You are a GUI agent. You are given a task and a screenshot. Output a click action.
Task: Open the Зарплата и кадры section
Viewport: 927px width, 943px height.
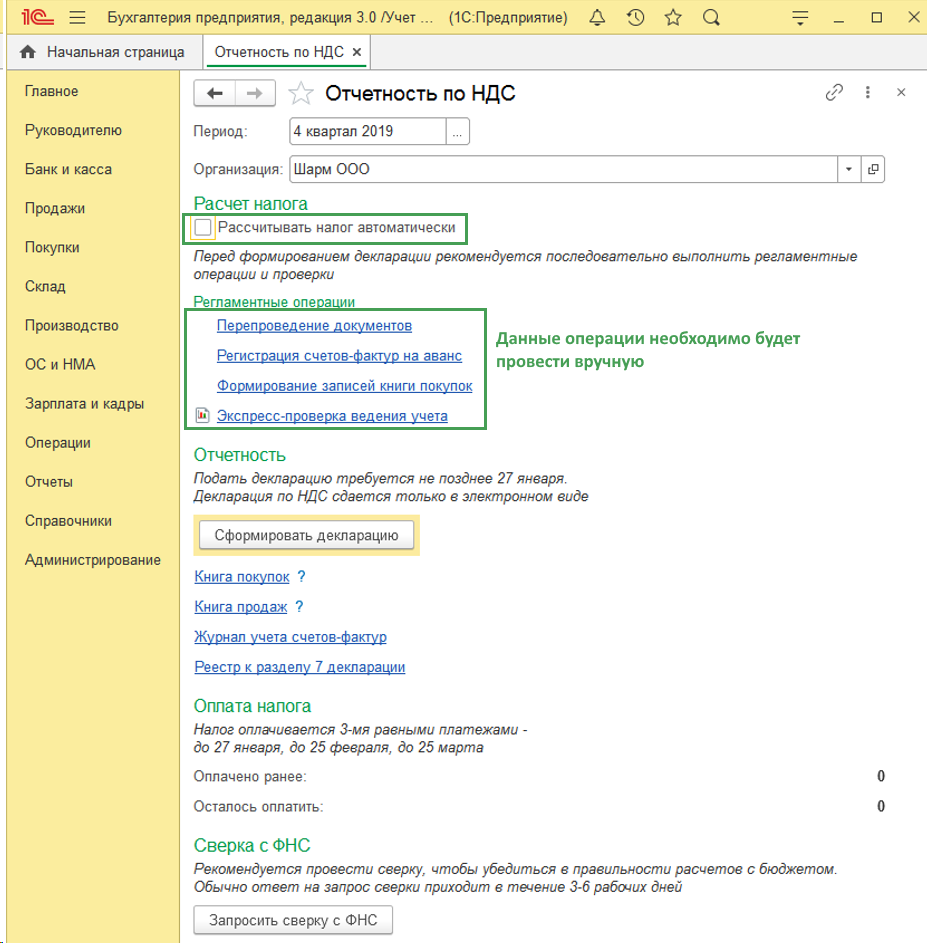point(84,404)
